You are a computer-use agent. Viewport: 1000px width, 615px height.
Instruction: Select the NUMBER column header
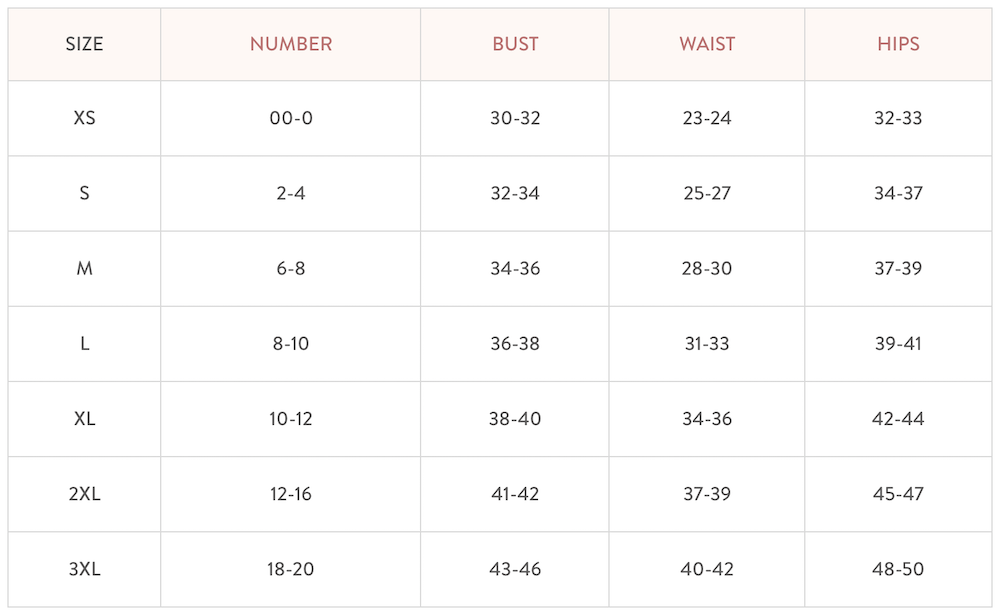pos(291,44)
